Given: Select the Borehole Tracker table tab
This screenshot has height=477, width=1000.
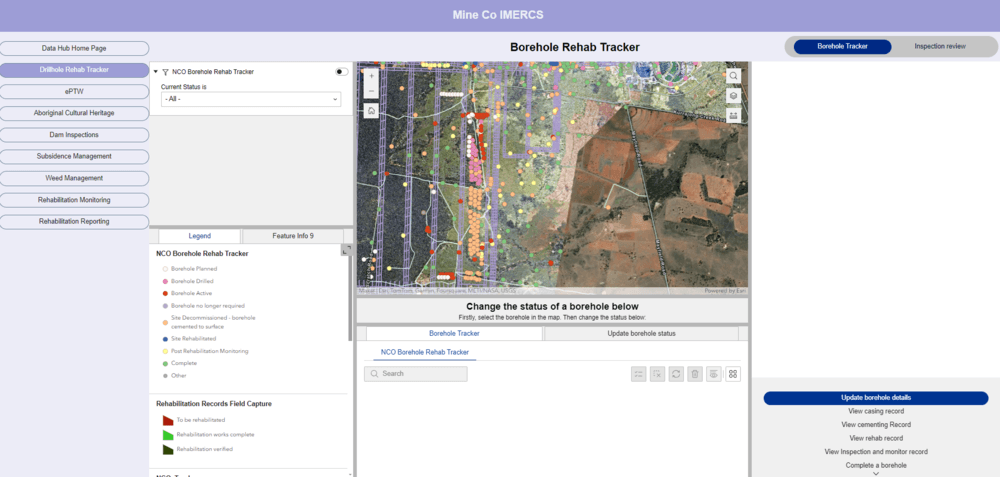Looking at the screenshot, I should [454, 334].
